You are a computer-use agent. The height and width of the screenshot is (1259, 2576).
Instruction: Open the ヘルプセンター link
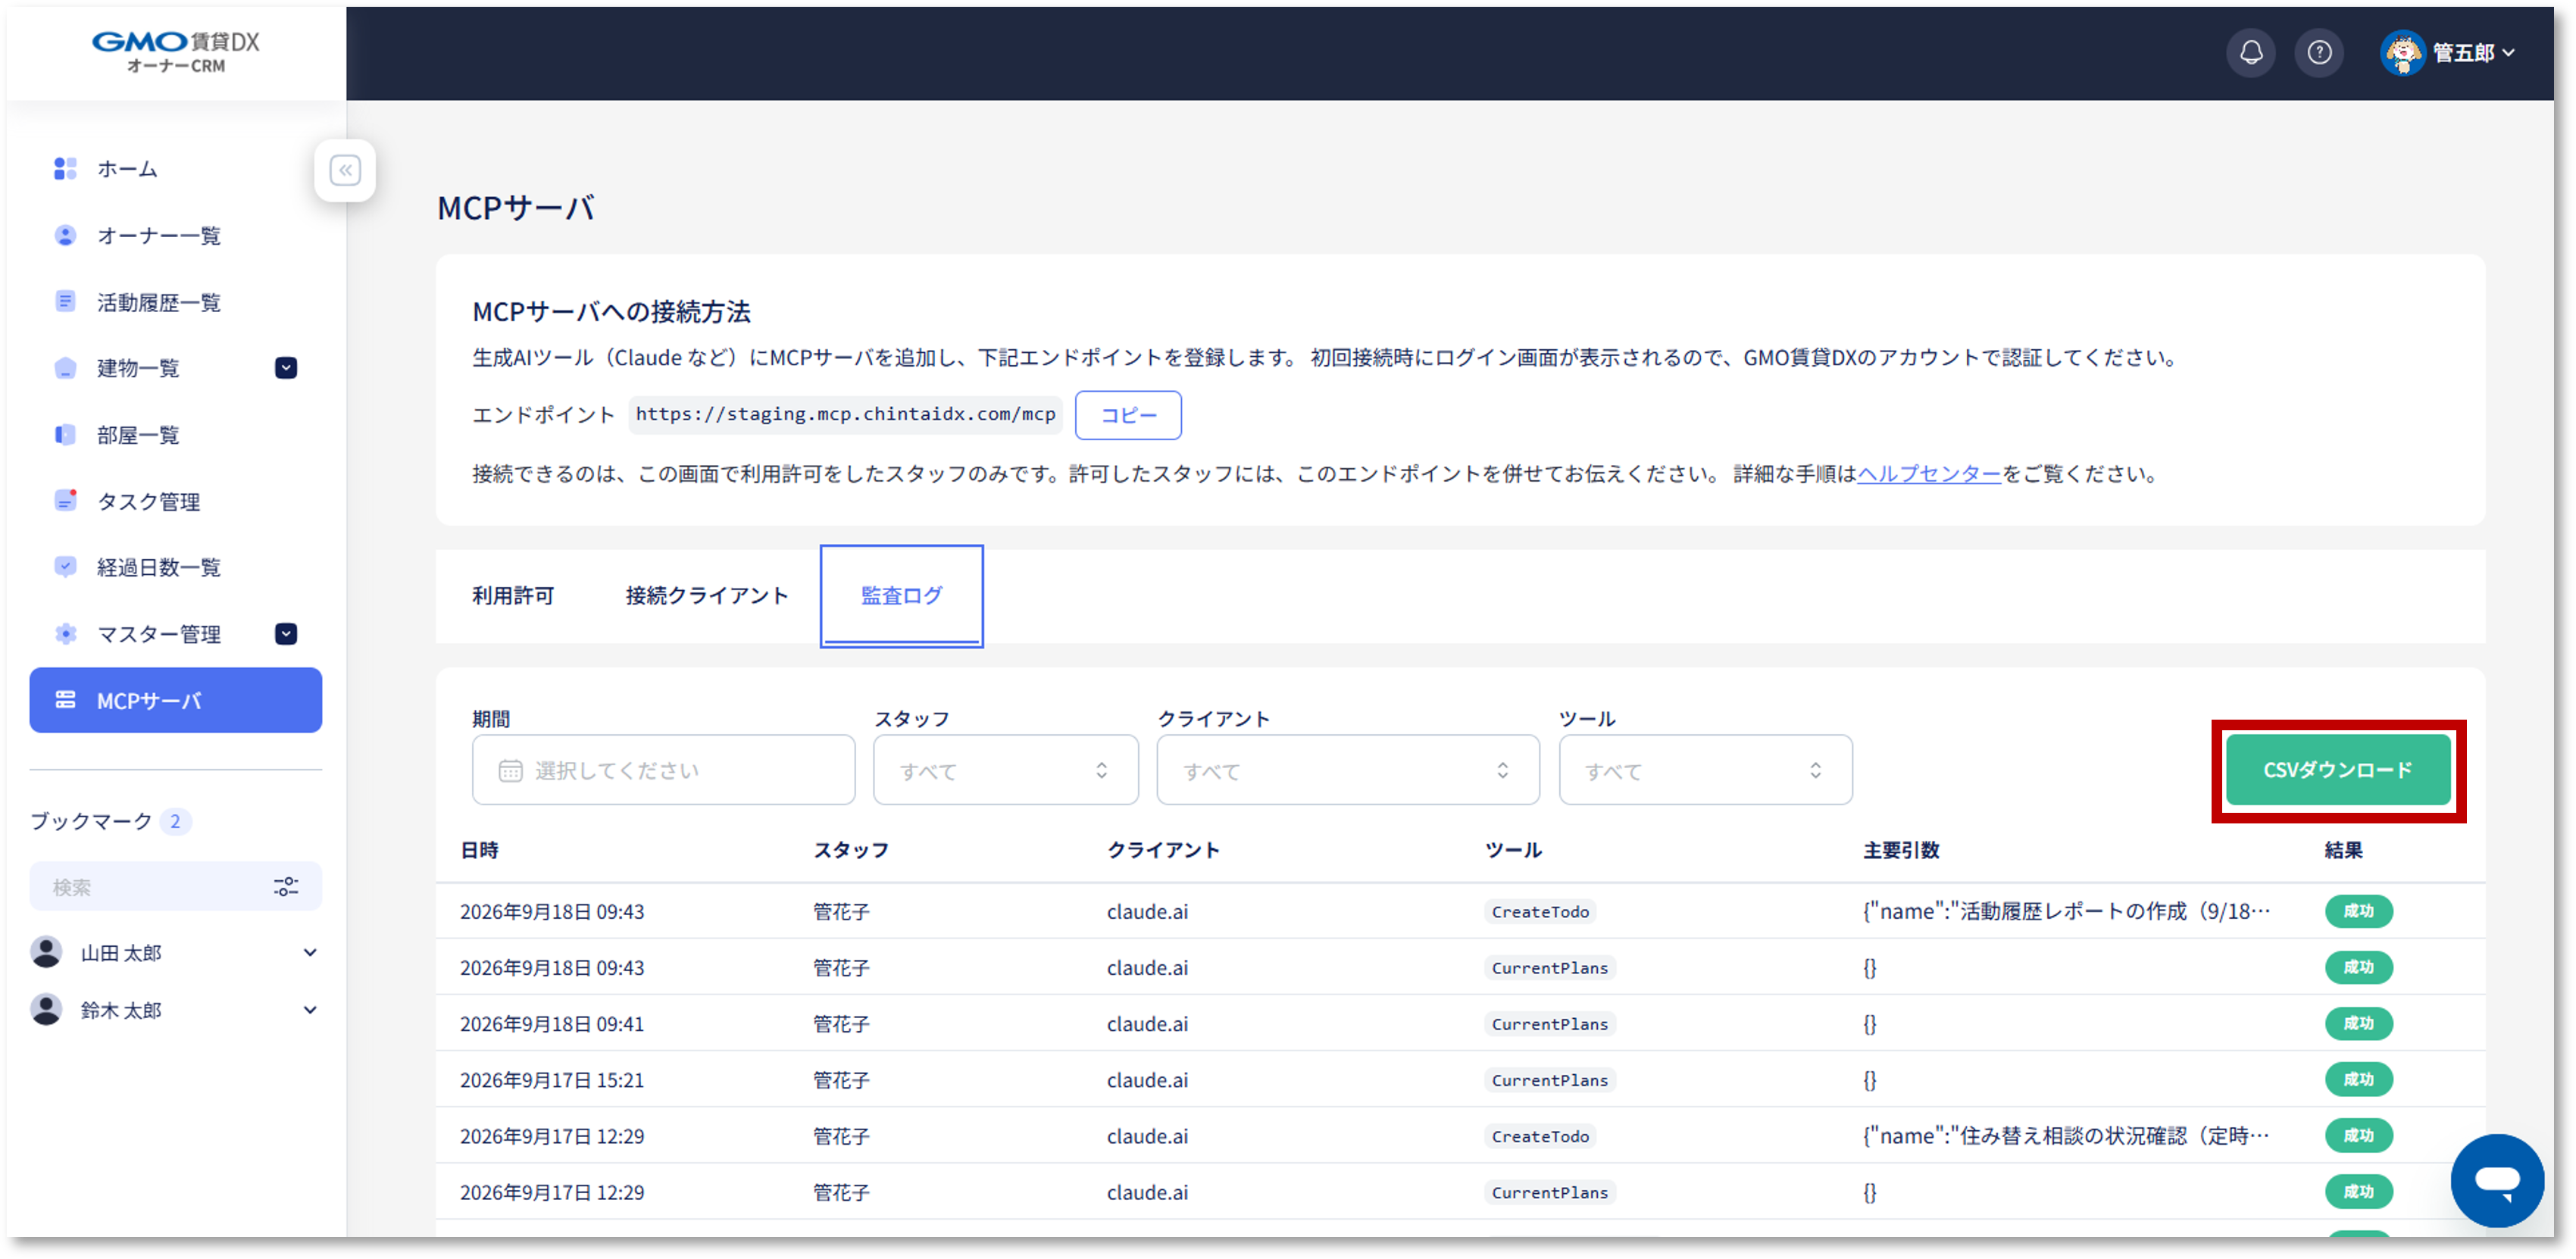pos(1928,474)
